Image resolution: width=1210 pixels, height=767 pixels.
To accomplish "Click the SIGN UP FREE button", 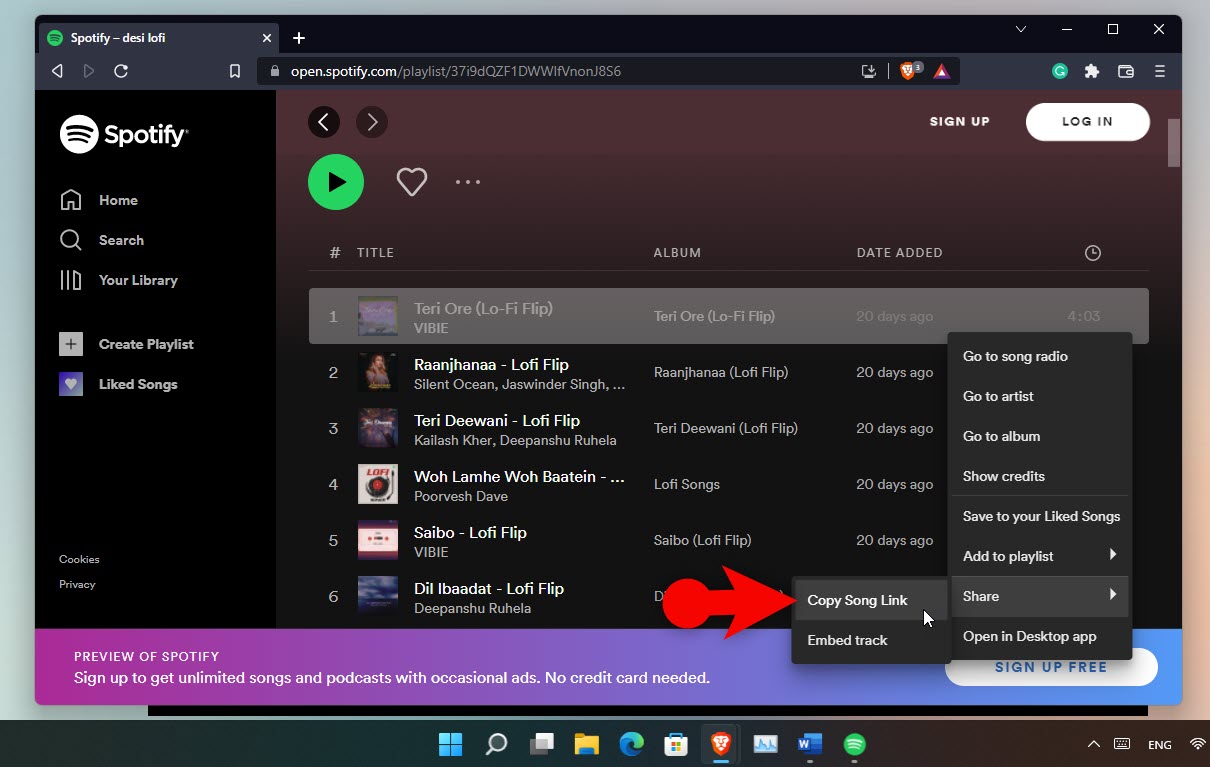I will coord(1051,667).
